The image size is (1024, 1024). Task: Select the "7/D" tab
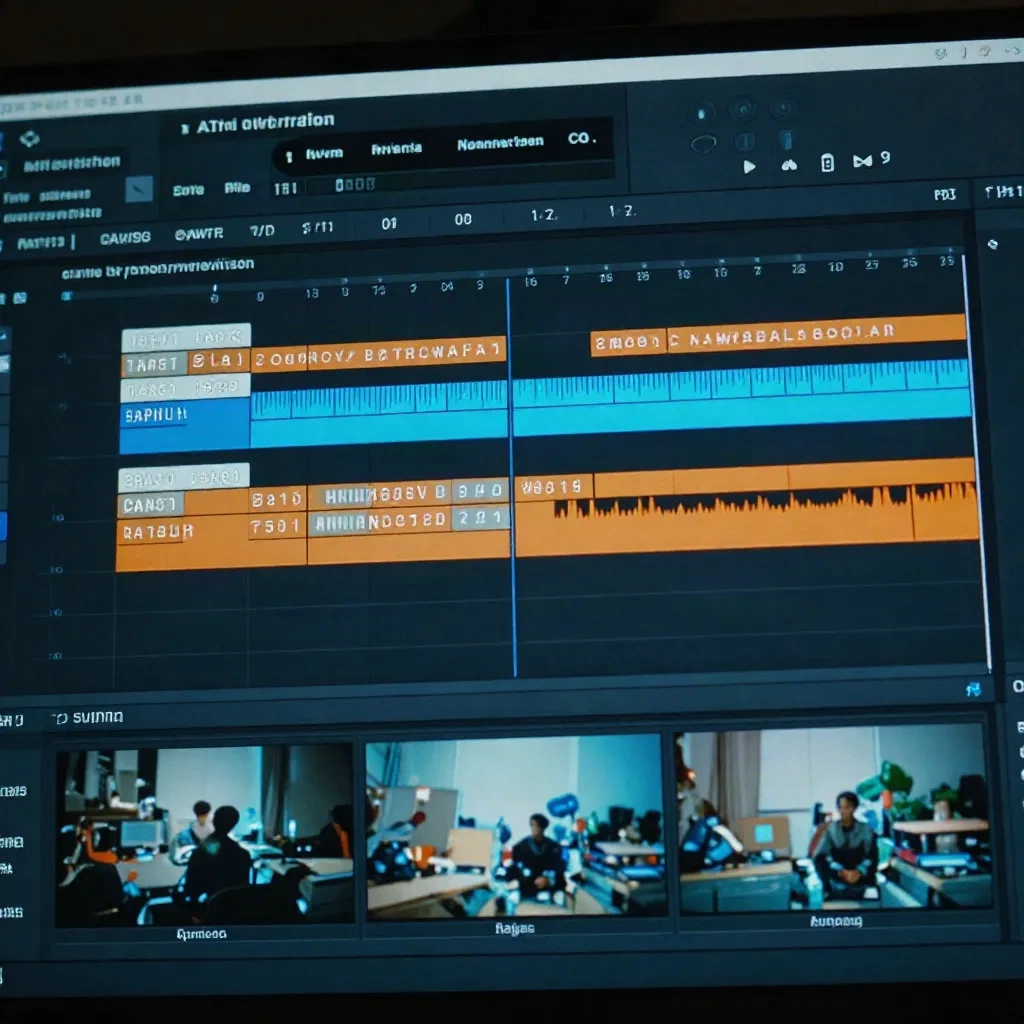(x=262, y=231)
